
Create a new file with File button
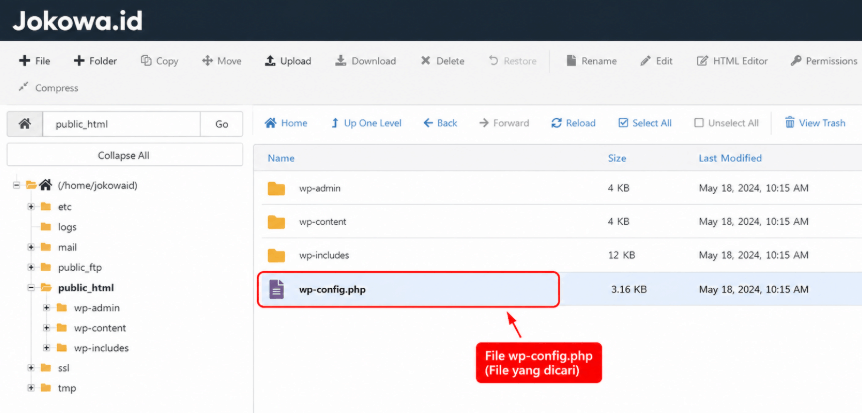pos(35,61)
